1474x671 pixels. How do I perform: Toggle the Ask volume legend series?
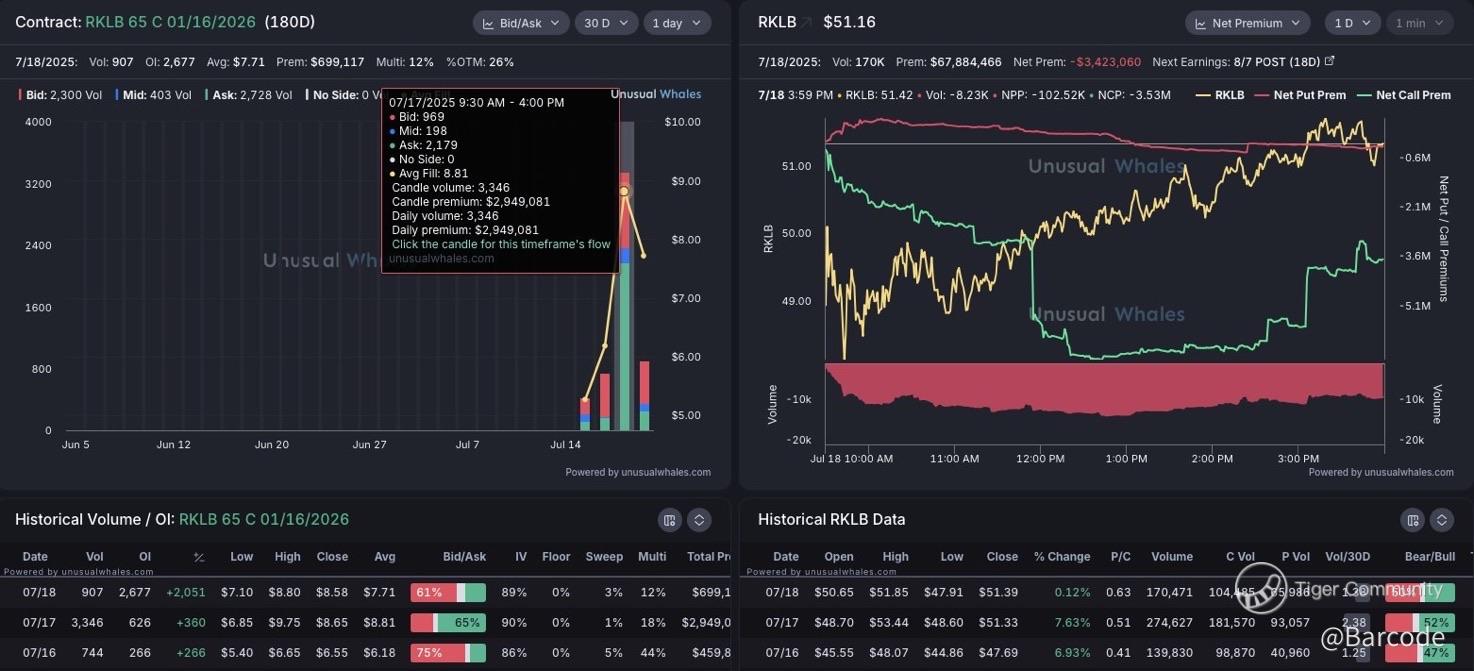tap(248, 95)
